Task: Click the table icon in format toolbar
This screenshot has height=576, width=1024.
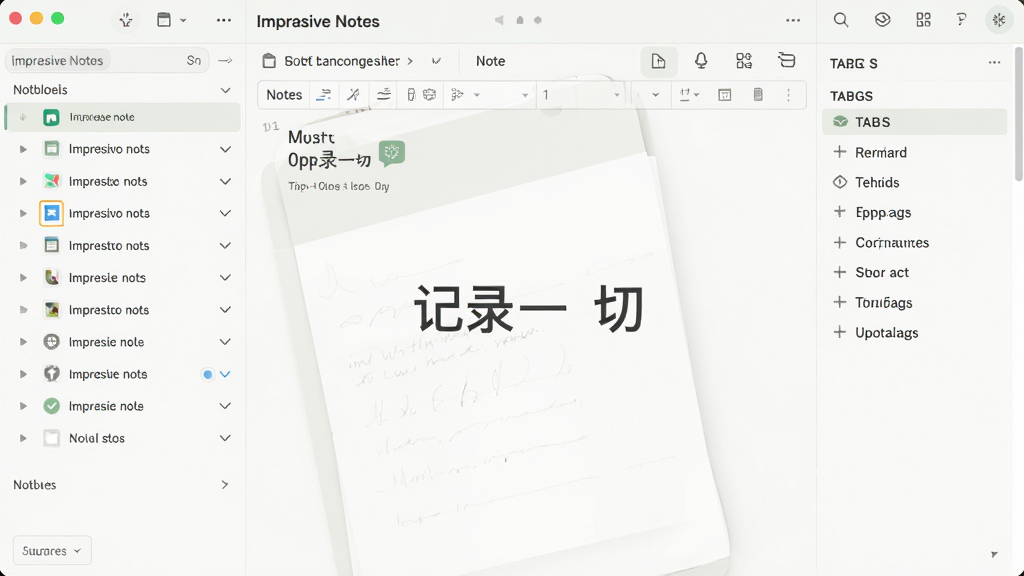Action: click(x=724, y=95)
